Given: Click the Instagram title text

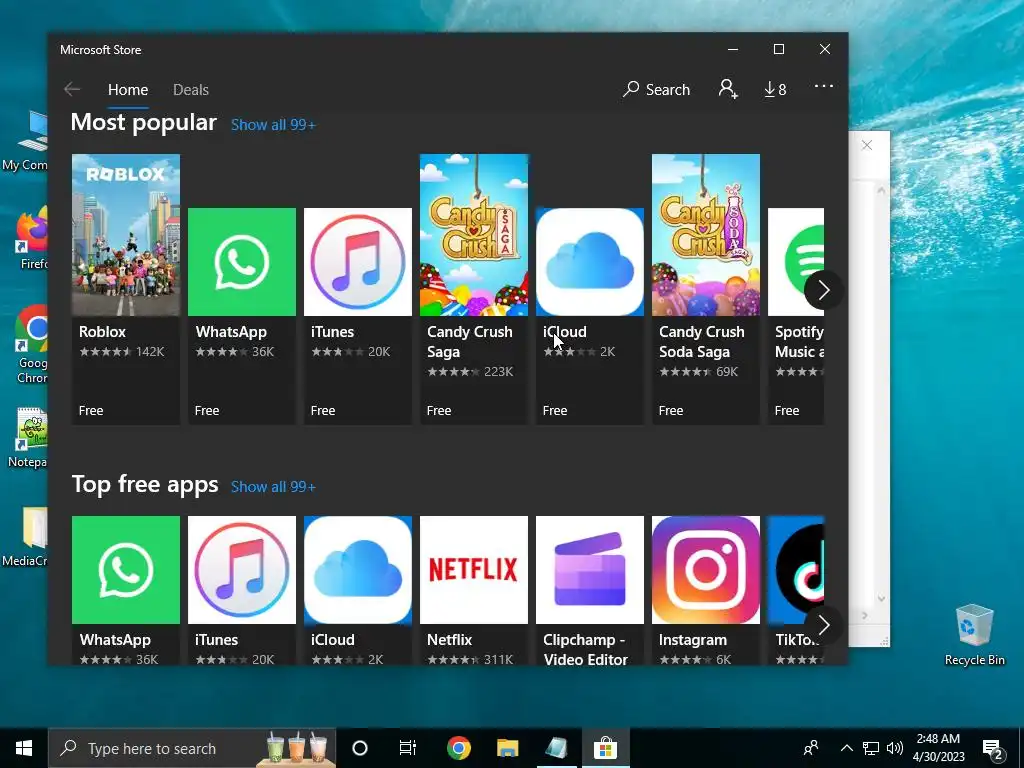Looking at the screenshot, I should pos(693,640).
